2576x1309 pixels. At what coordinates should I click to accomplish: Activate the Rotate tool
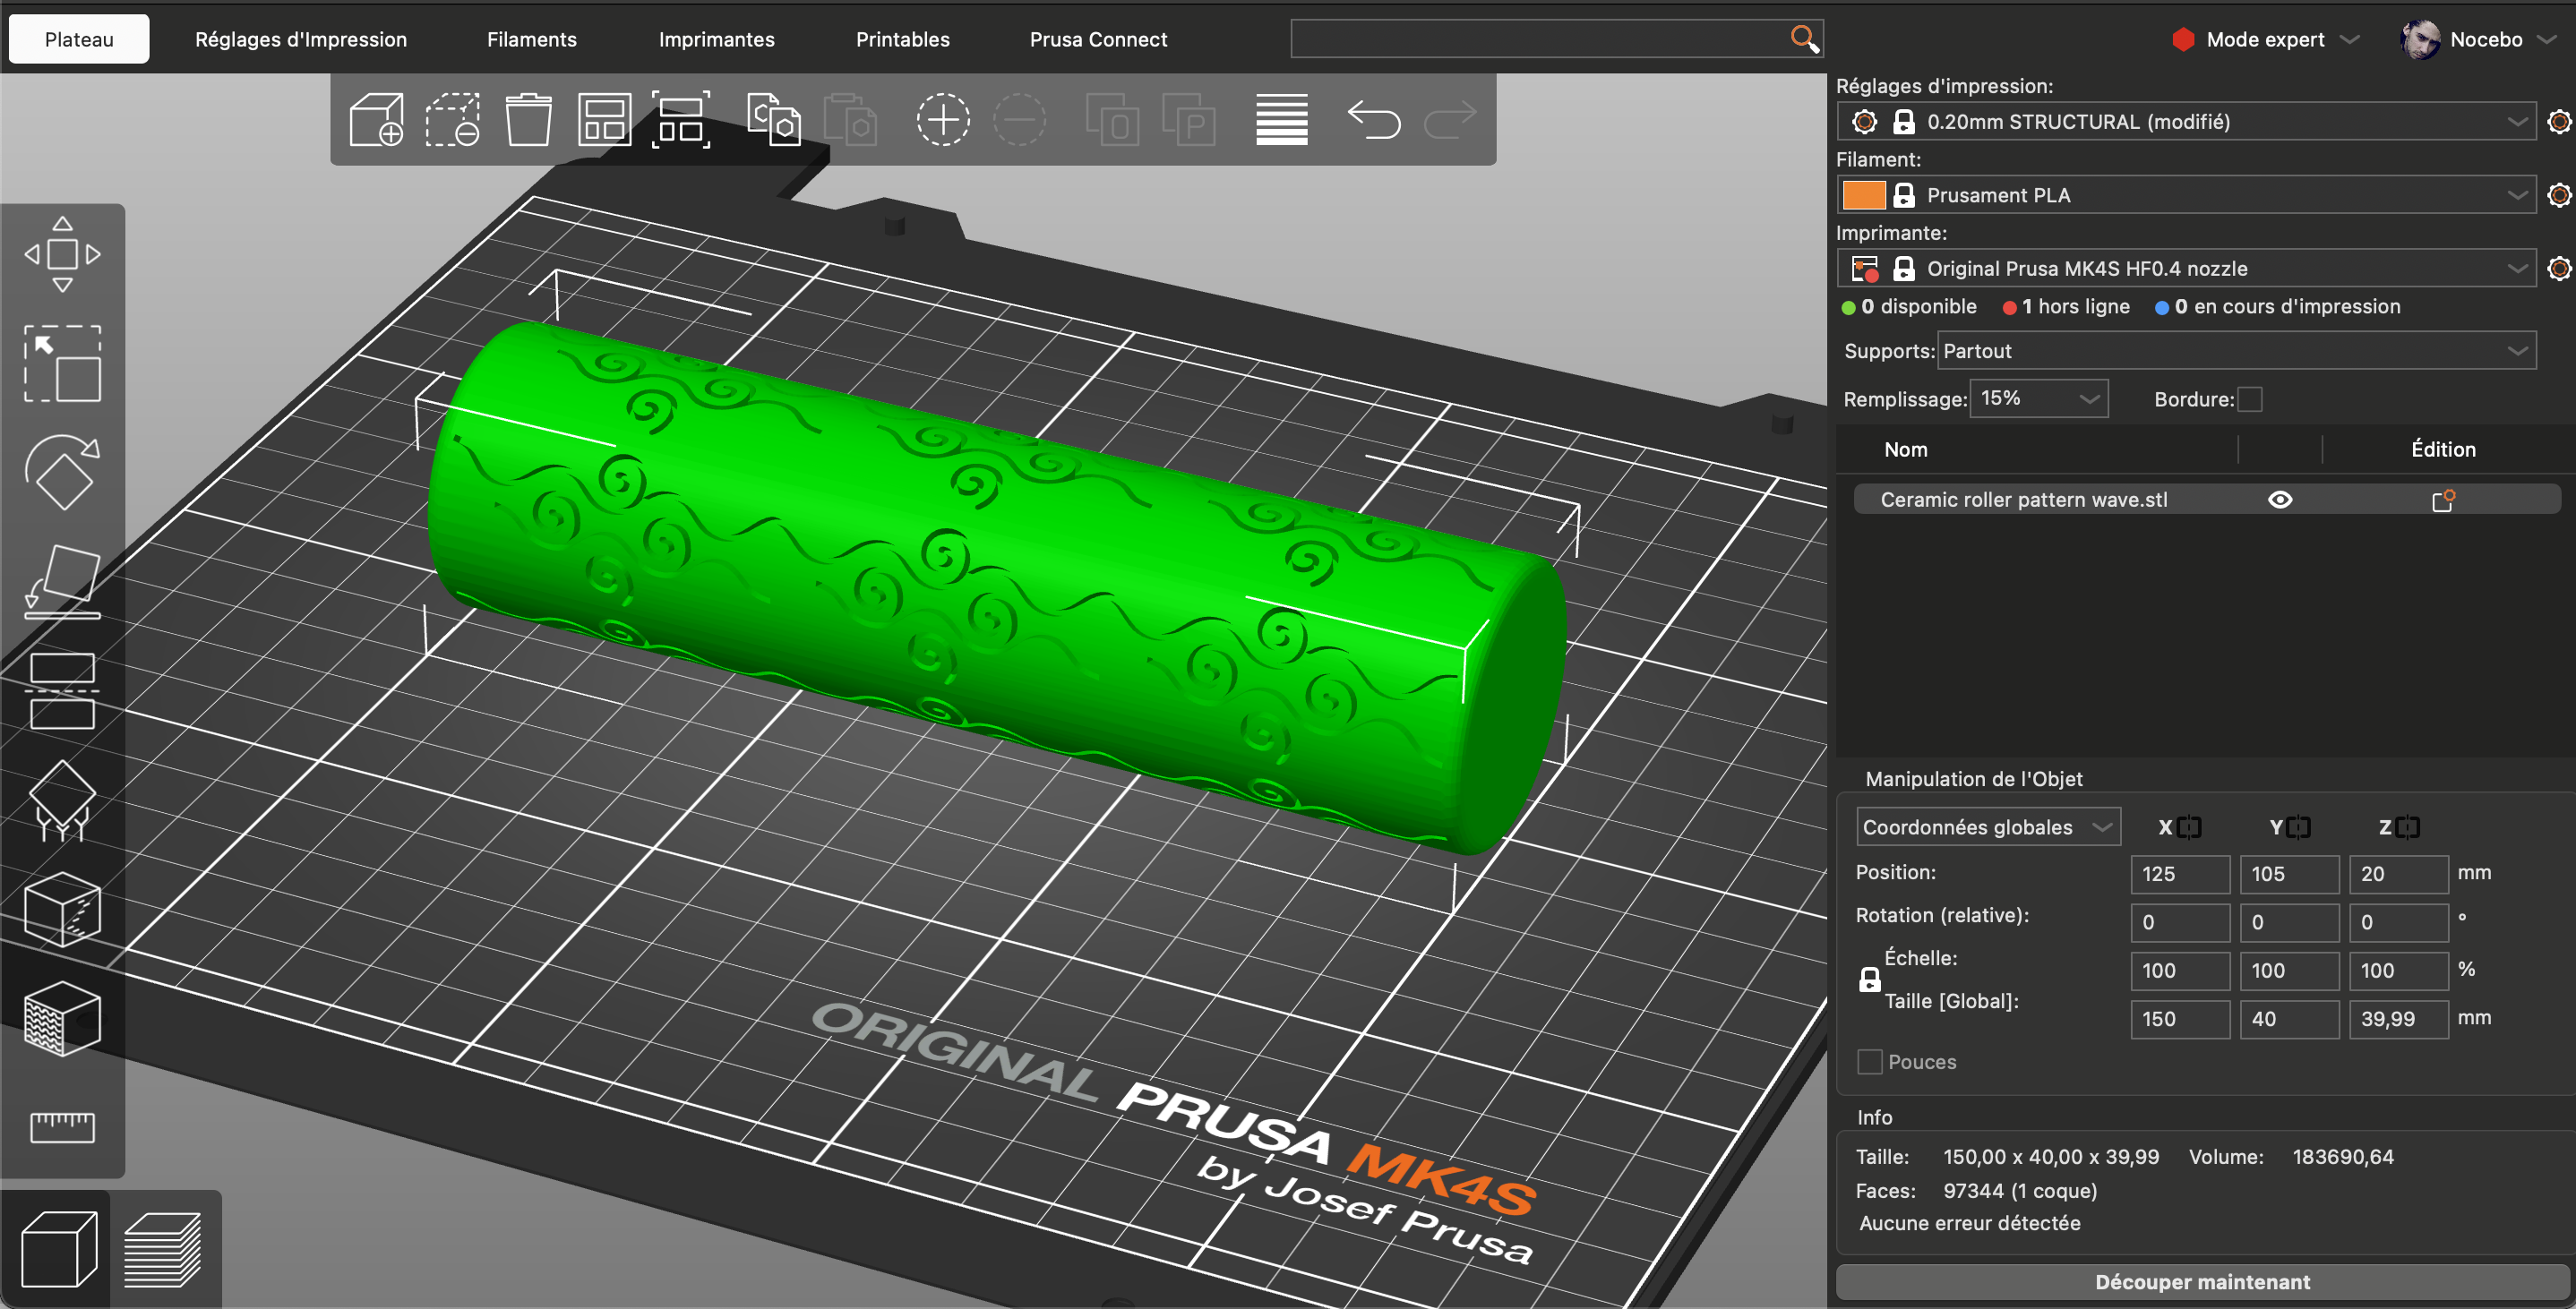click(62, 472)
